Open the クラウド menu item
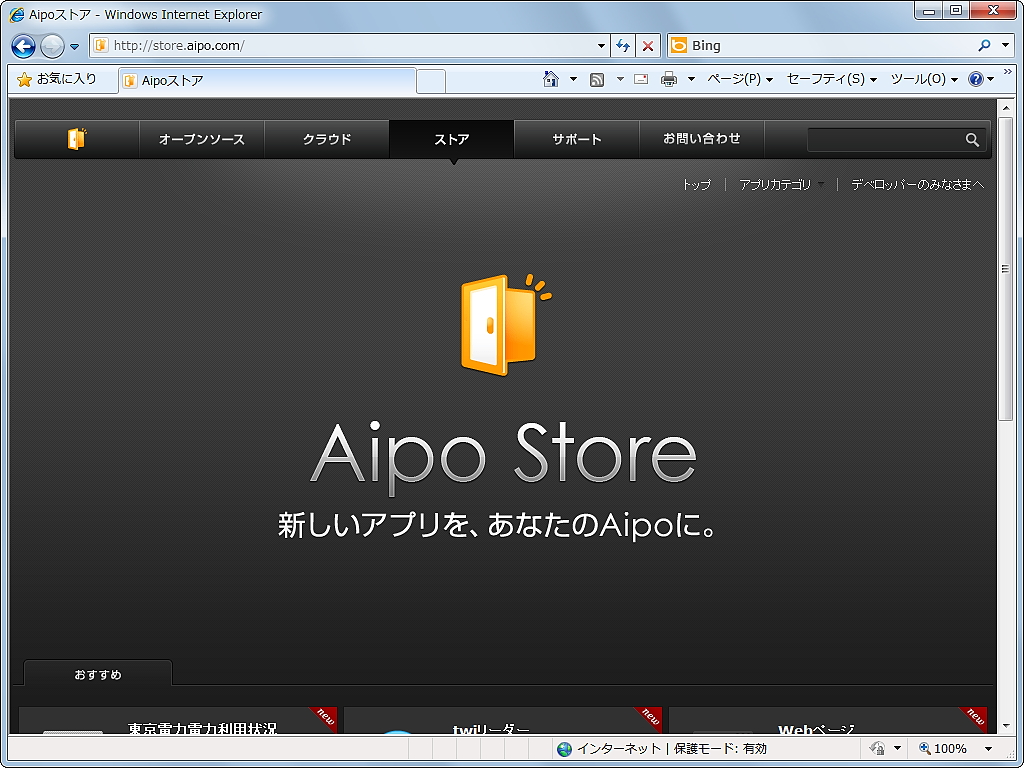The width and height of the screenshot is (1024, 768). pyautogui.click(x=326, y=139)
